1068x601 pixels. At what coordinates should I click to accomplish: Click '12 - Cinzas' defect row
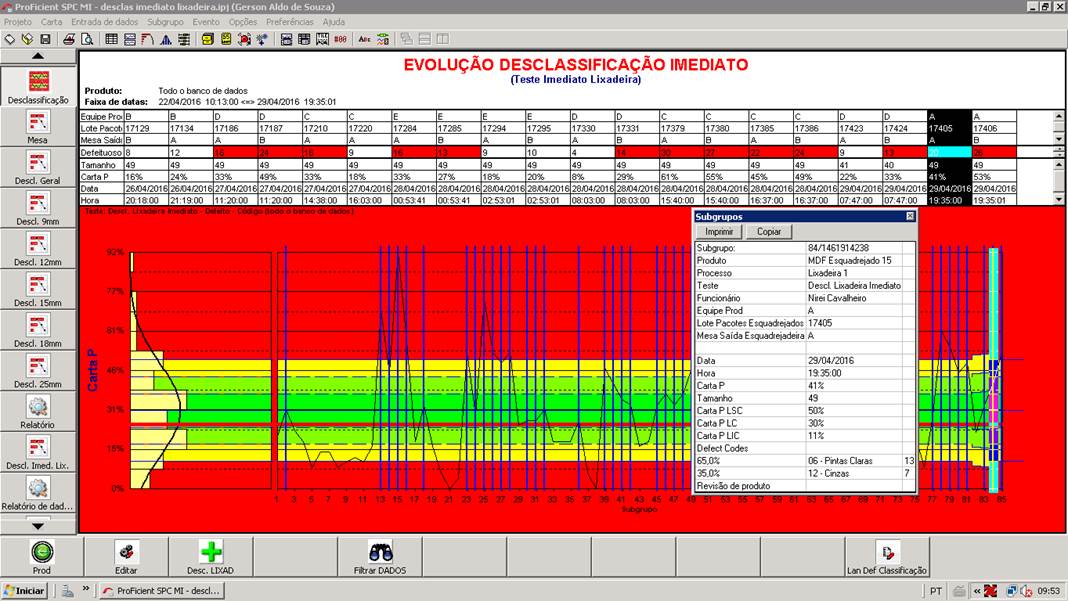[x=805, y=473]
